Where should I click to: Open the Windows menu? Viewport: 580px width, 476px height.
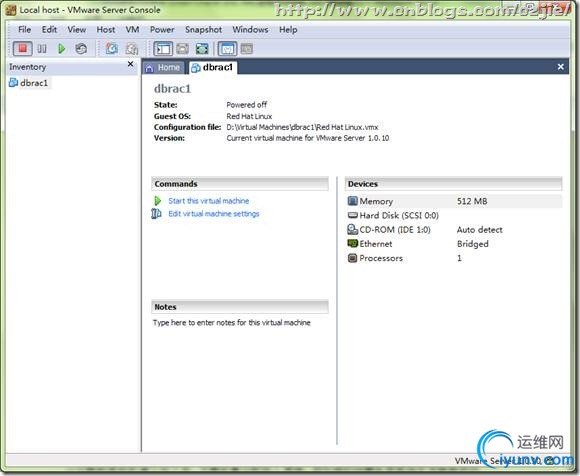[250, 30]
